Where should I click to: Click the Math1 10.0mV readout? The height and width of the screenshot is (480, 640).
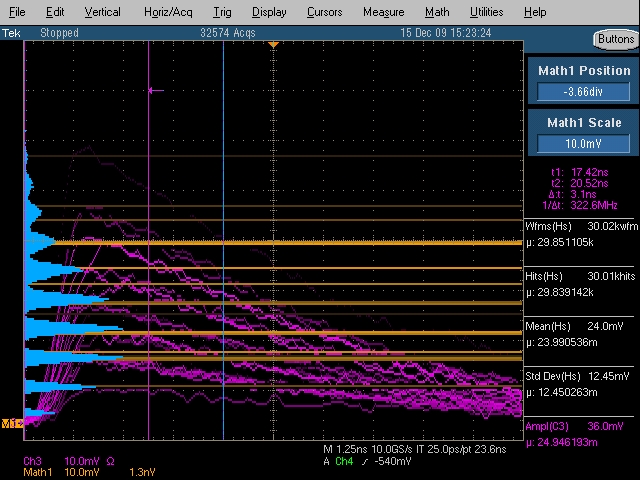click(x=62, y=472)
